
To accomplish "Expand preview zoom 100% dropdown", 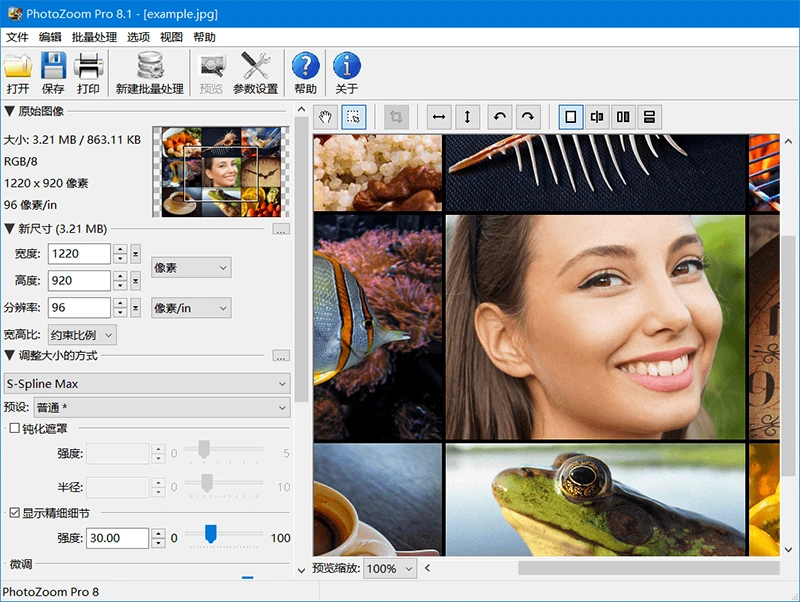I will pos(390,569).
